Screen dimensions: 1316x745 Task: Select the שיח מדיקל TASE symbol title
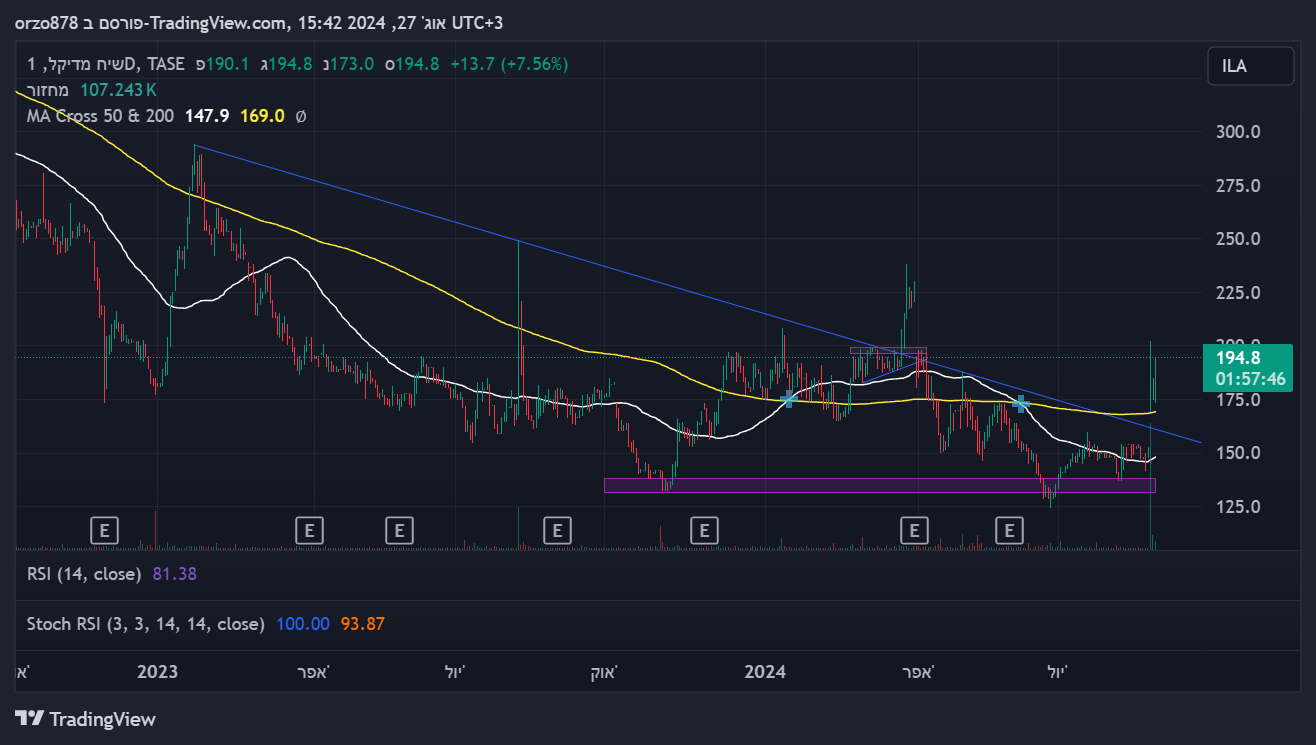coord(106,64)
